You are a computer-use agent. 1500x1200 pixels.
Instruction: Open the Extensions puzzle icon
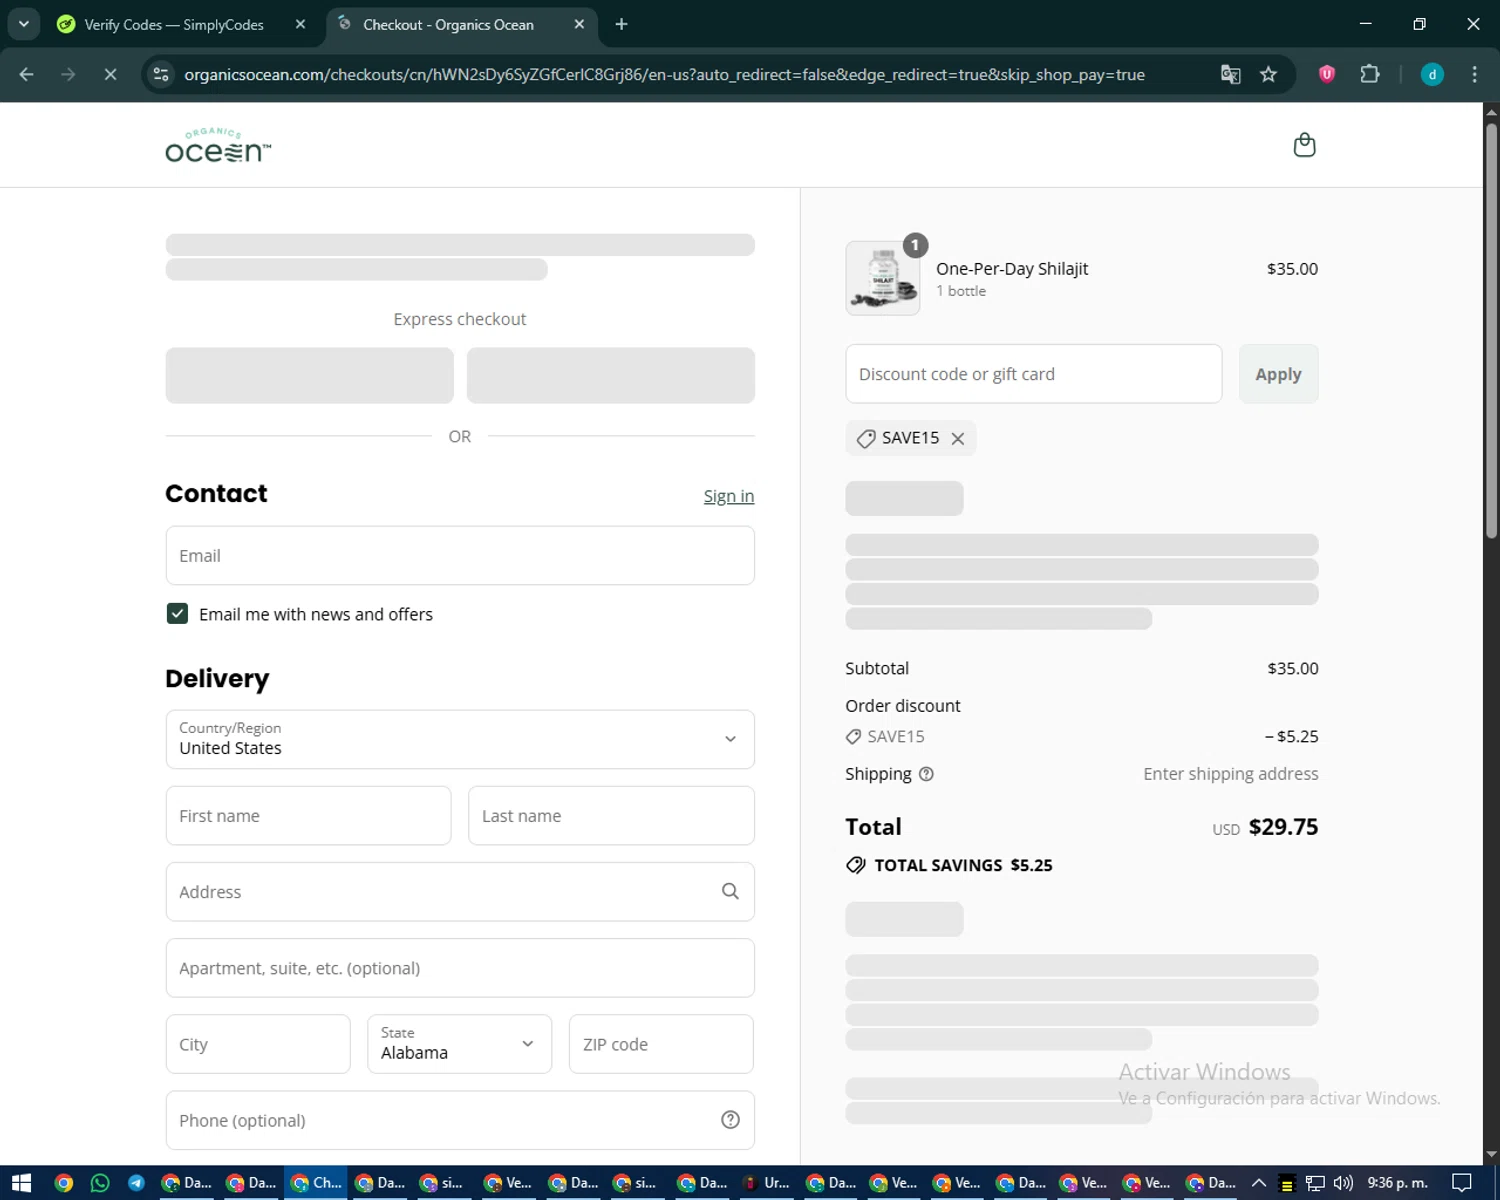pyautogui.click(x=1370, y=74)
